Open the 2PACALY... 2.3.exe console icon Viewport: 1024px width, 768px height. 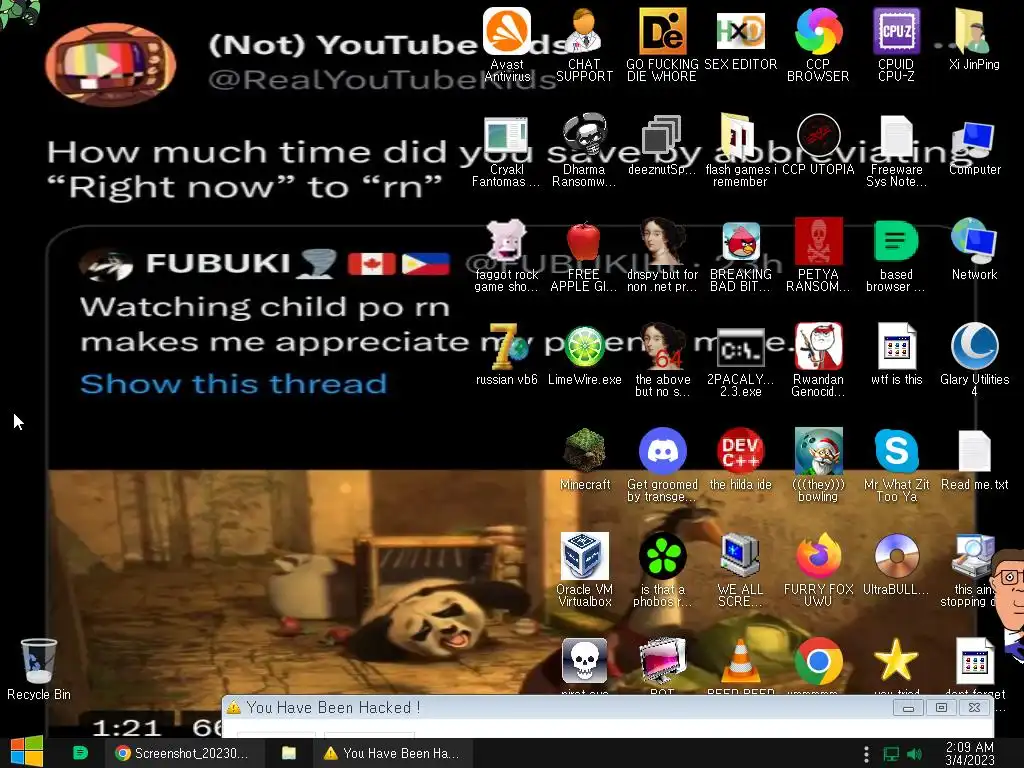pyautogui.click(x=740, y=361)
